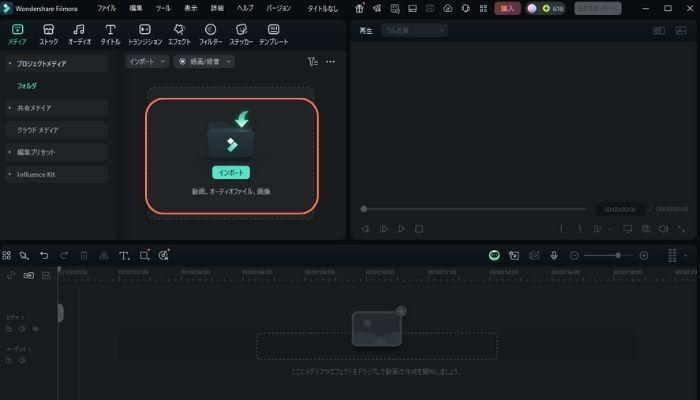Switch to the Audio tab
Viewport: 700px width, 400px height.
(x=79, y=34)
